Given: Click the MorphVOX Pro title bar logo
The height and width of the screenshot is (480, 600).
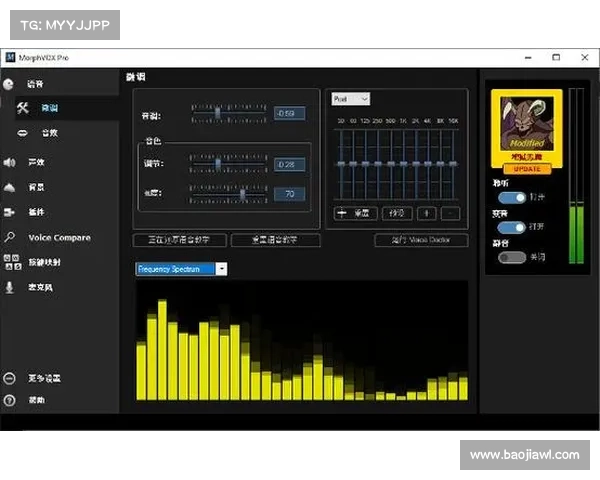Looking at the screenshot, I should click(10, 58).
